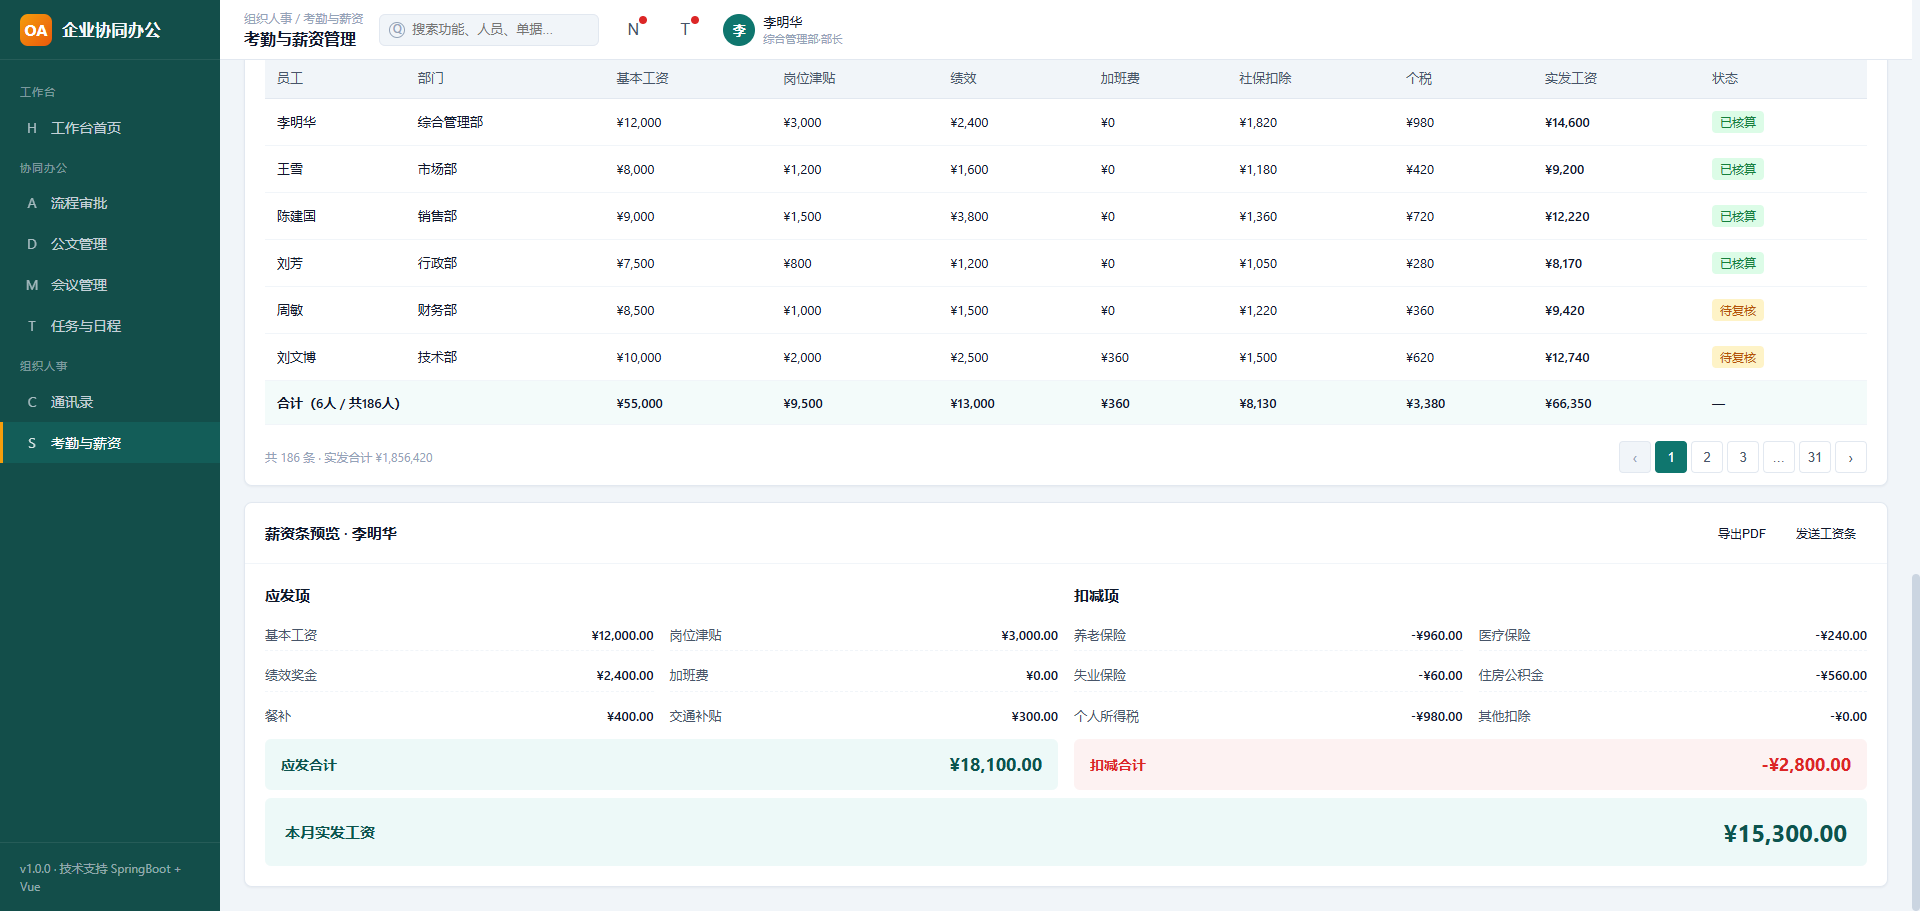The width and height of the screenshot is (1920, 911).
Task: Select employee row 周敏
Action: [1065, 310]
